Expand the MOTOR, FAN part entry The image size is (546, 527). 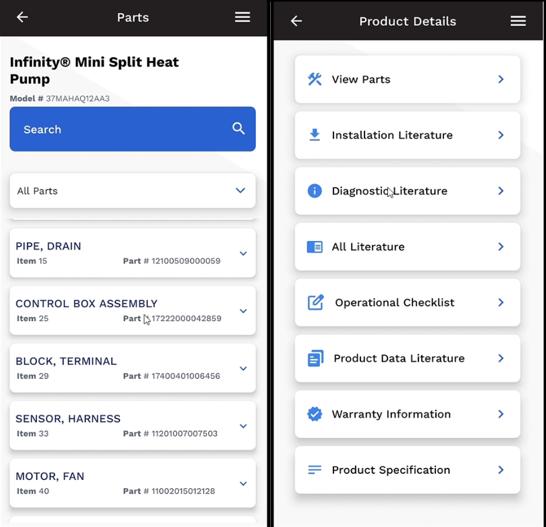tap(133, 483)
